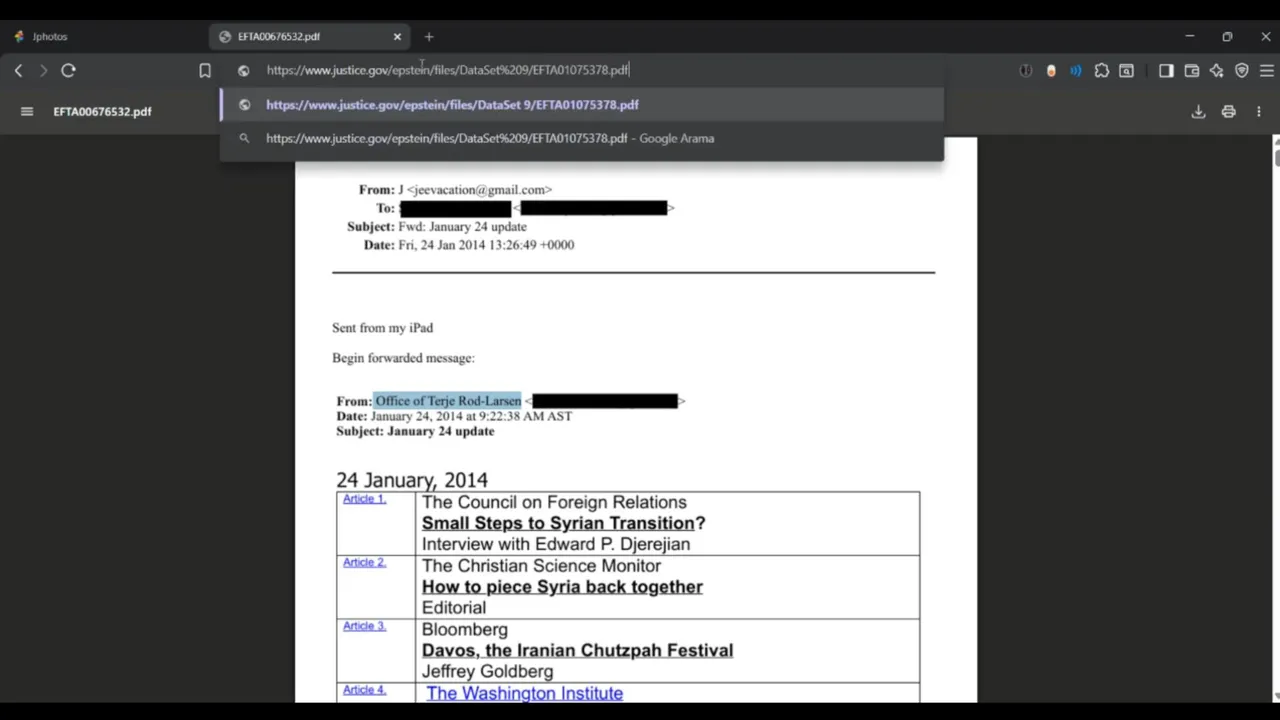Open the Article 2. link

364,563
